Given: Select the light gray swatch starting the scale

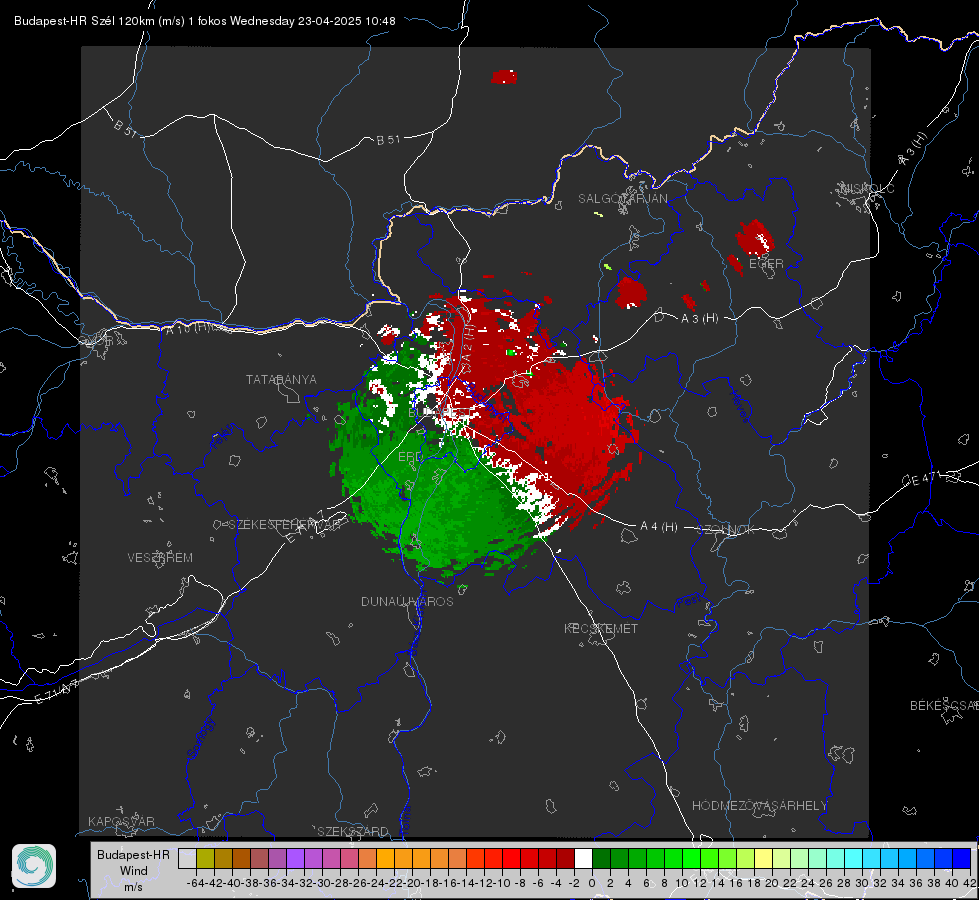Looking at the screenshot, I should coord(187,859).
